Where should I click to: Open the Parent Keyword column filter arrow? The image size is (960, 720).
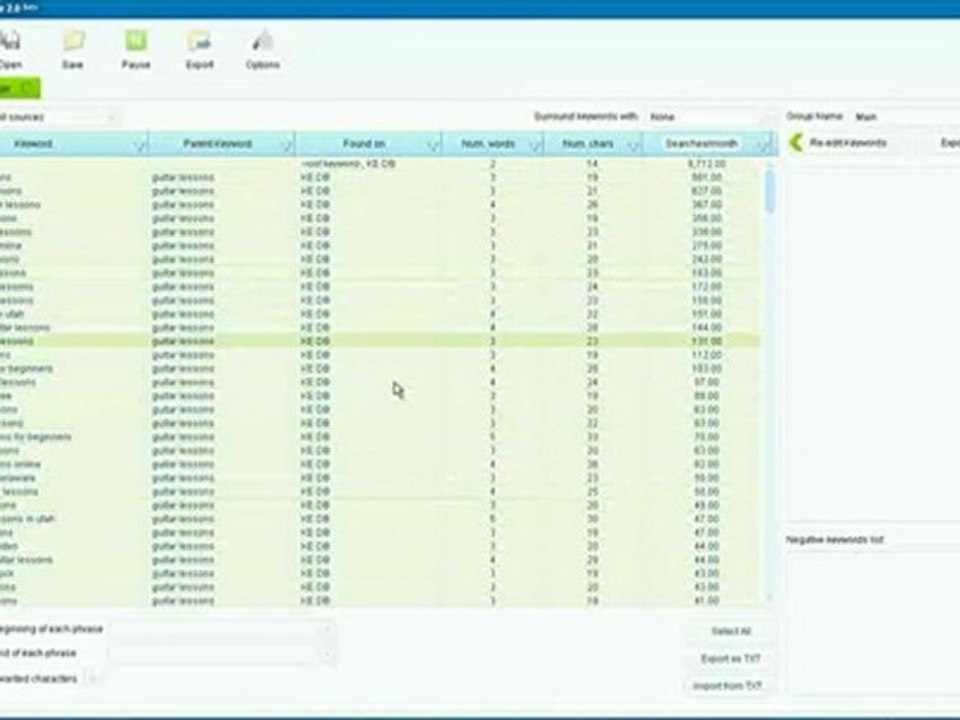[x=285, y=144]
